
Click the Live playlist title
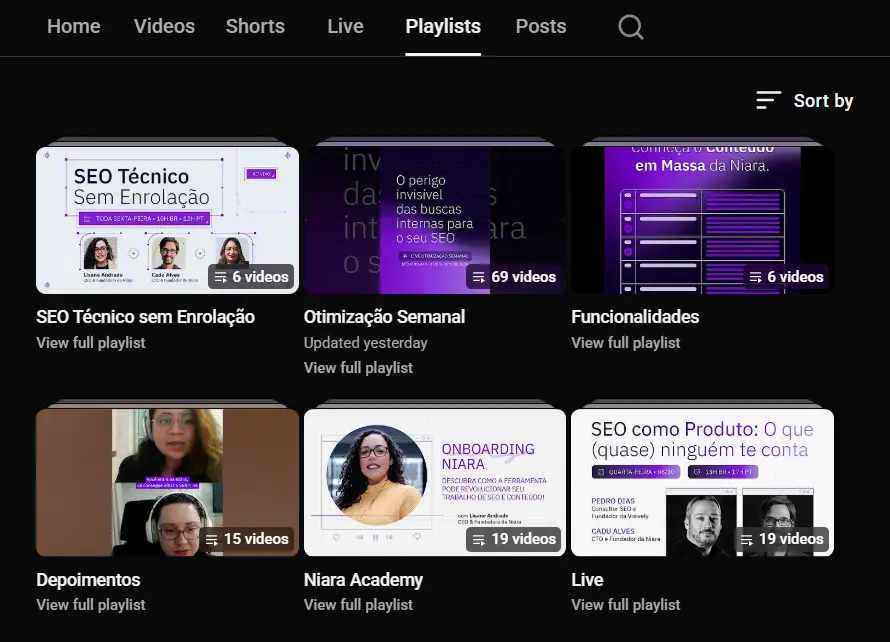pos(587,580)
